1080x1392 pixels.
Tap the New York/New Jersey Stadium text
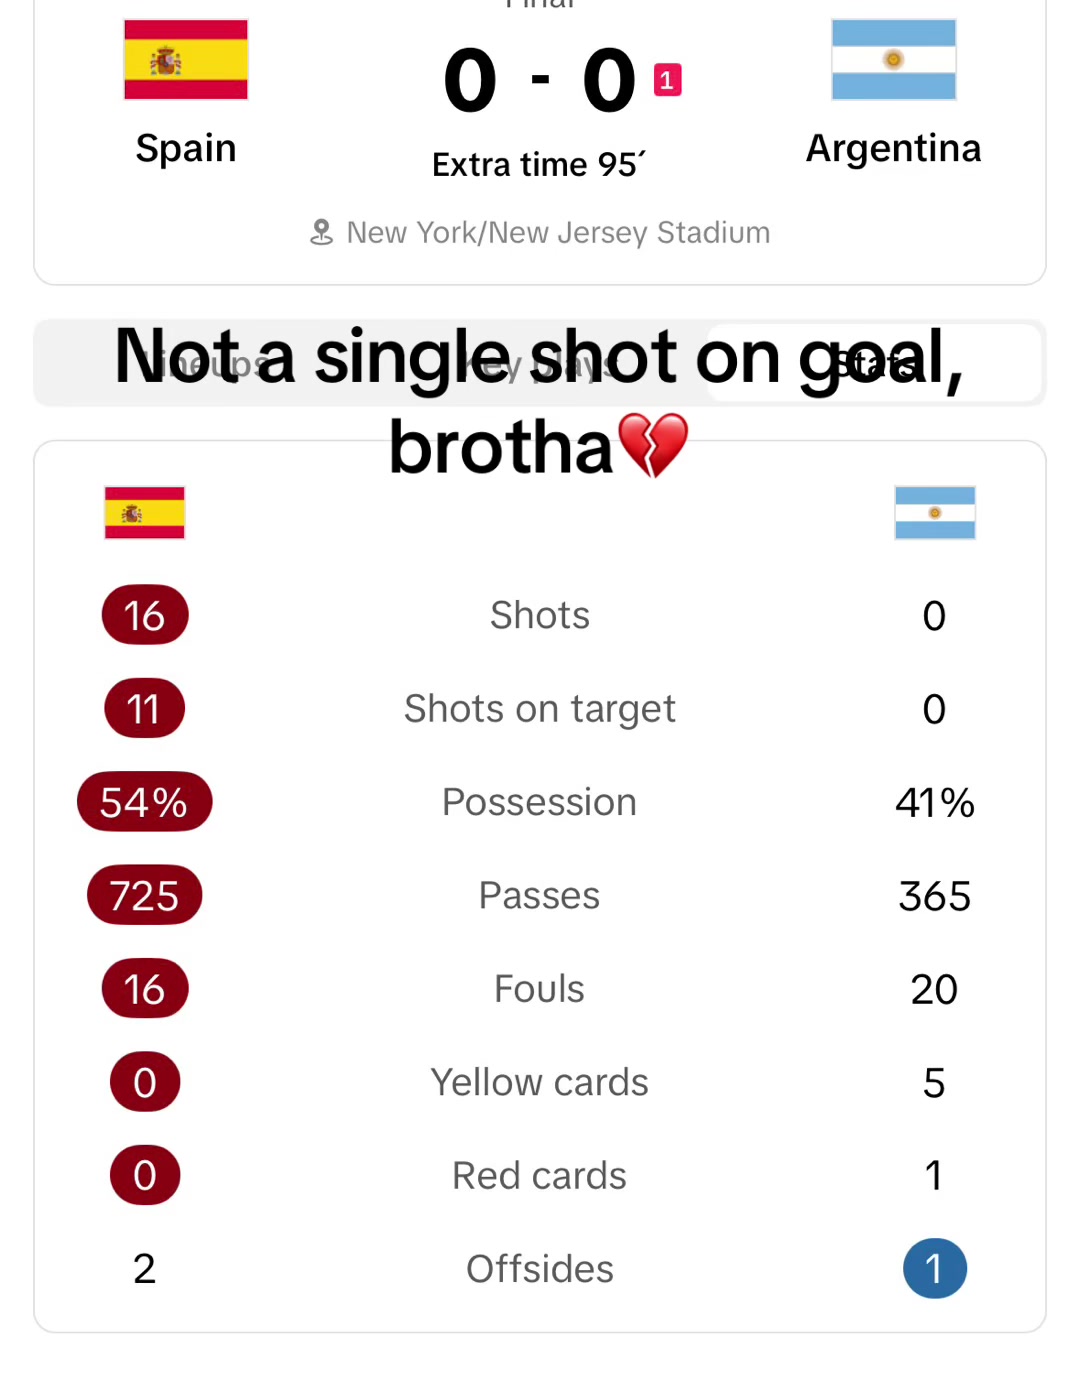coord(558,233)
